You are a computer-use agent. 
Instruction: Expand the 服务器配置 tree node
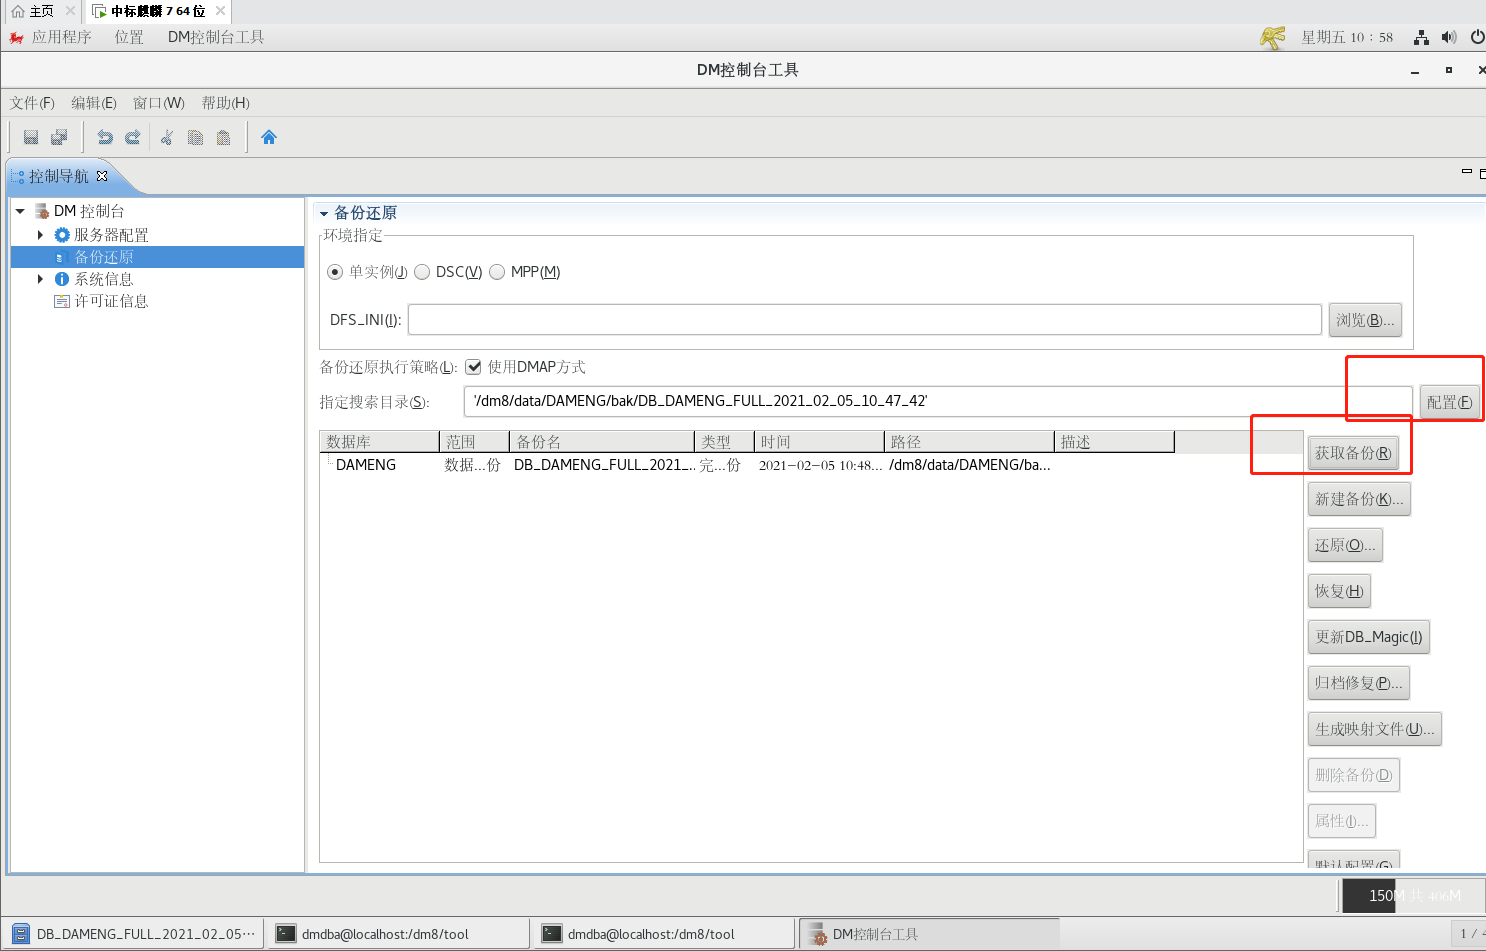[40, 235]
